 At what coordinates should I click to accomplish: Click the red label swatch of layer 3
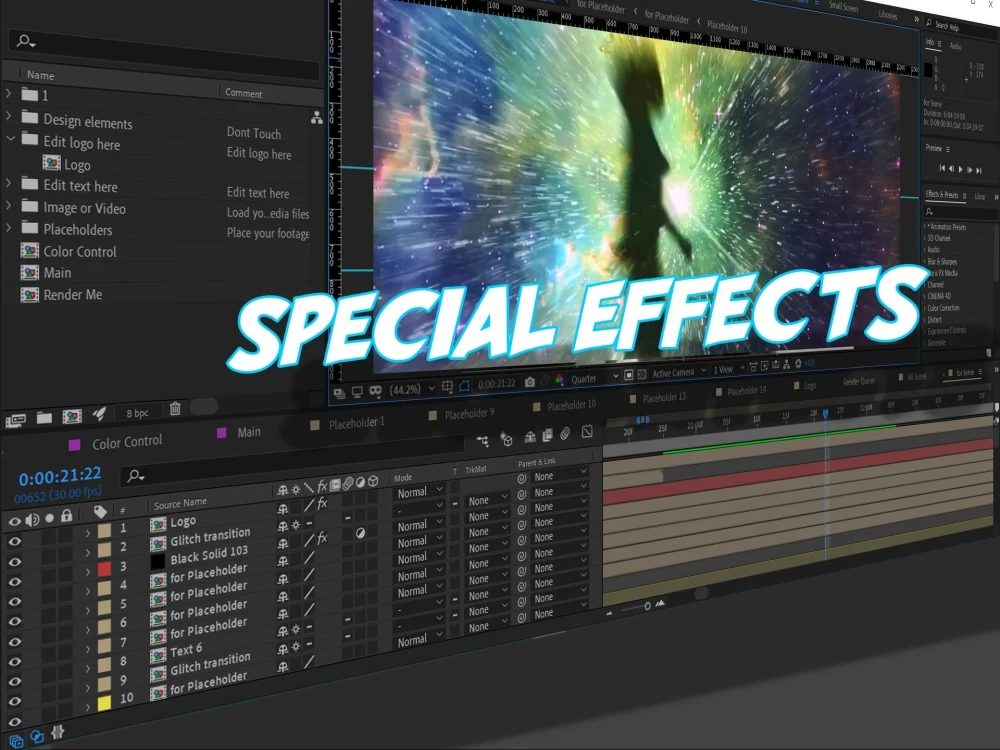(x=105, y=568)
